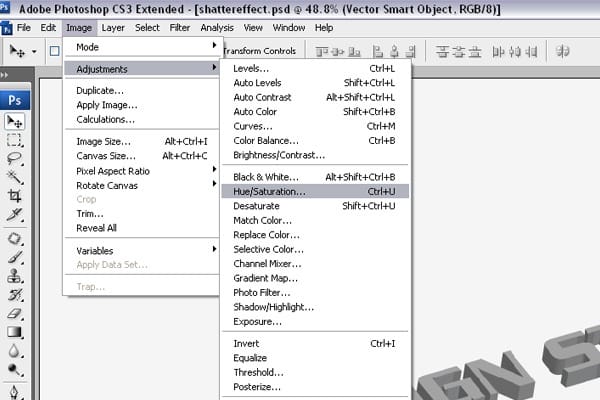This screenshot has width=600, height=400.
Task: Select Duplicate from Image menu
Action: click(141, 90)
